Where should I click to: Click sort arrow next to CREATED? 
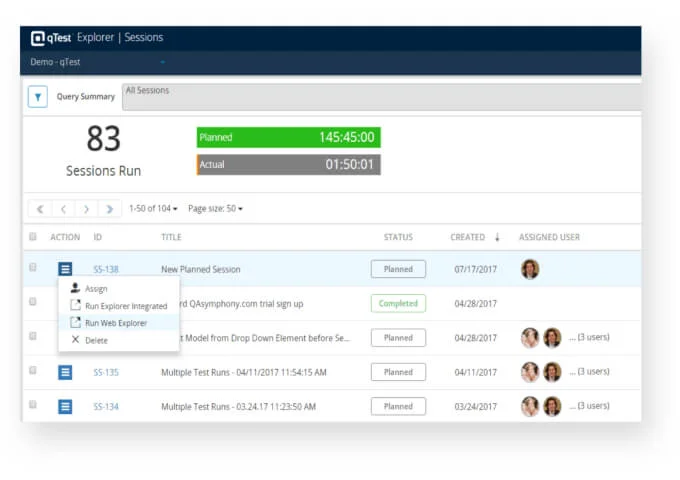coord(497,237)
